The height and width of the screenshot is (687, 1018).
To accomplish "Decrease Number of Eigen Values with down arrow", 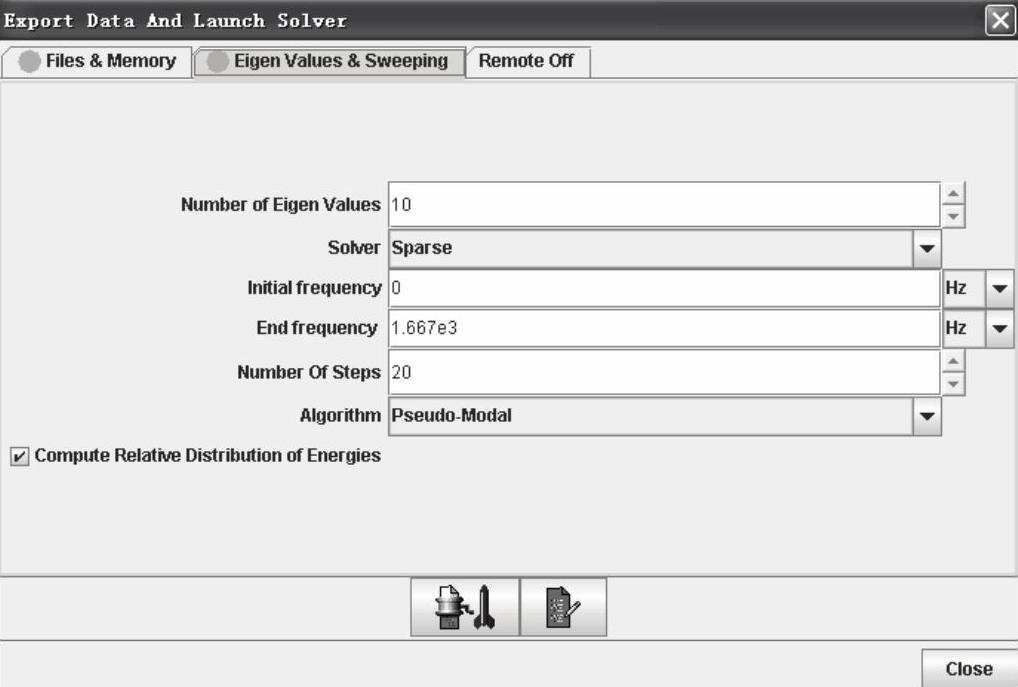I will point(954,216).
